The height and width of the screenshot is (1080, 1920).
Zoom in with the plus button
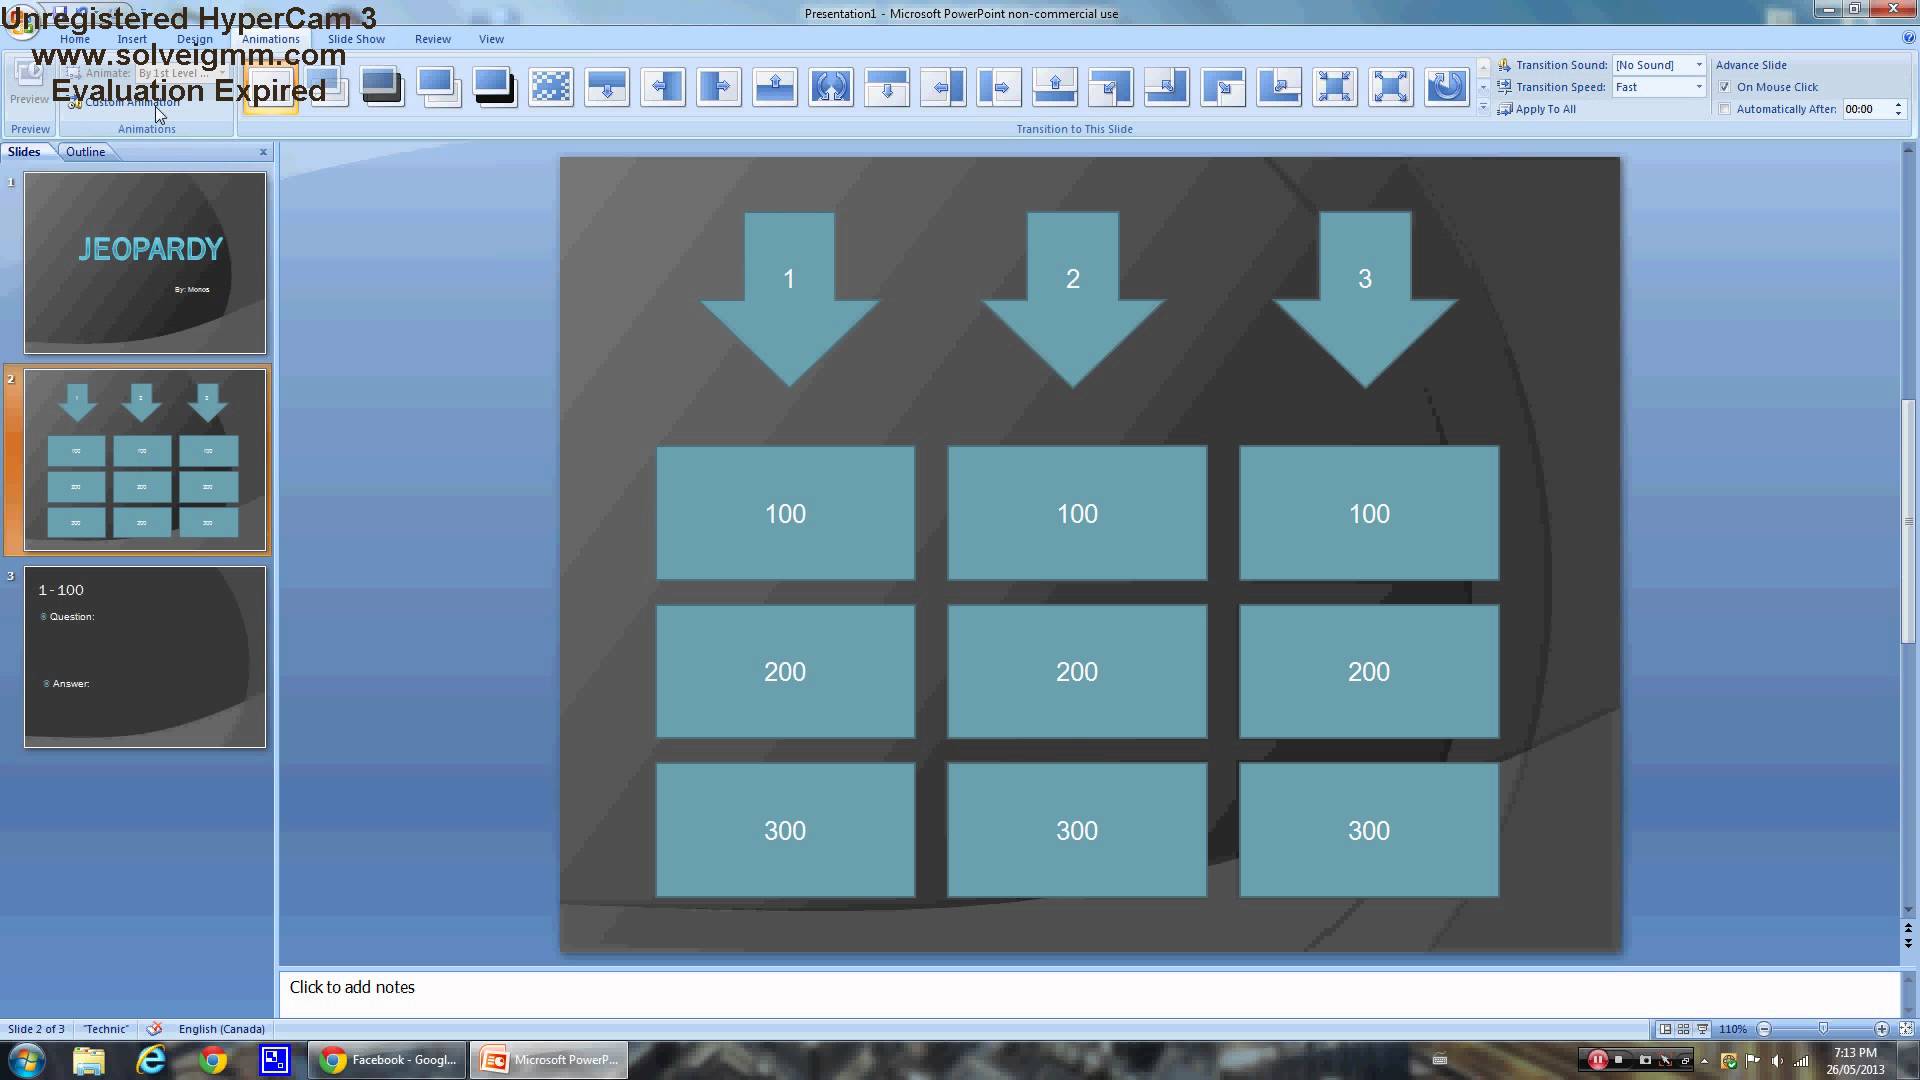pyautogui.click(x=1881, y=1029)
